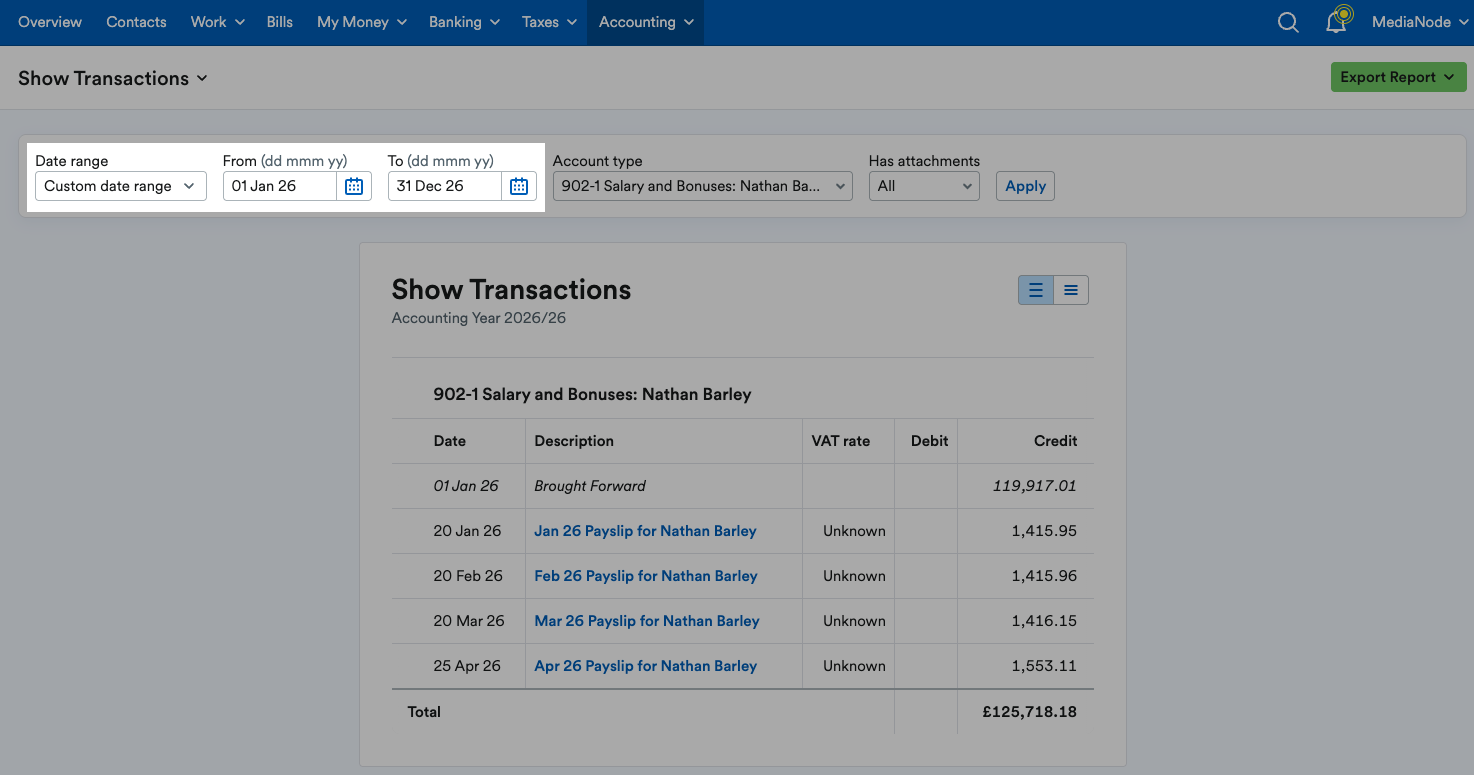Click the 20 Jan 26 date cell
This screenshot has height=775, width=1474.
point(467,531)
